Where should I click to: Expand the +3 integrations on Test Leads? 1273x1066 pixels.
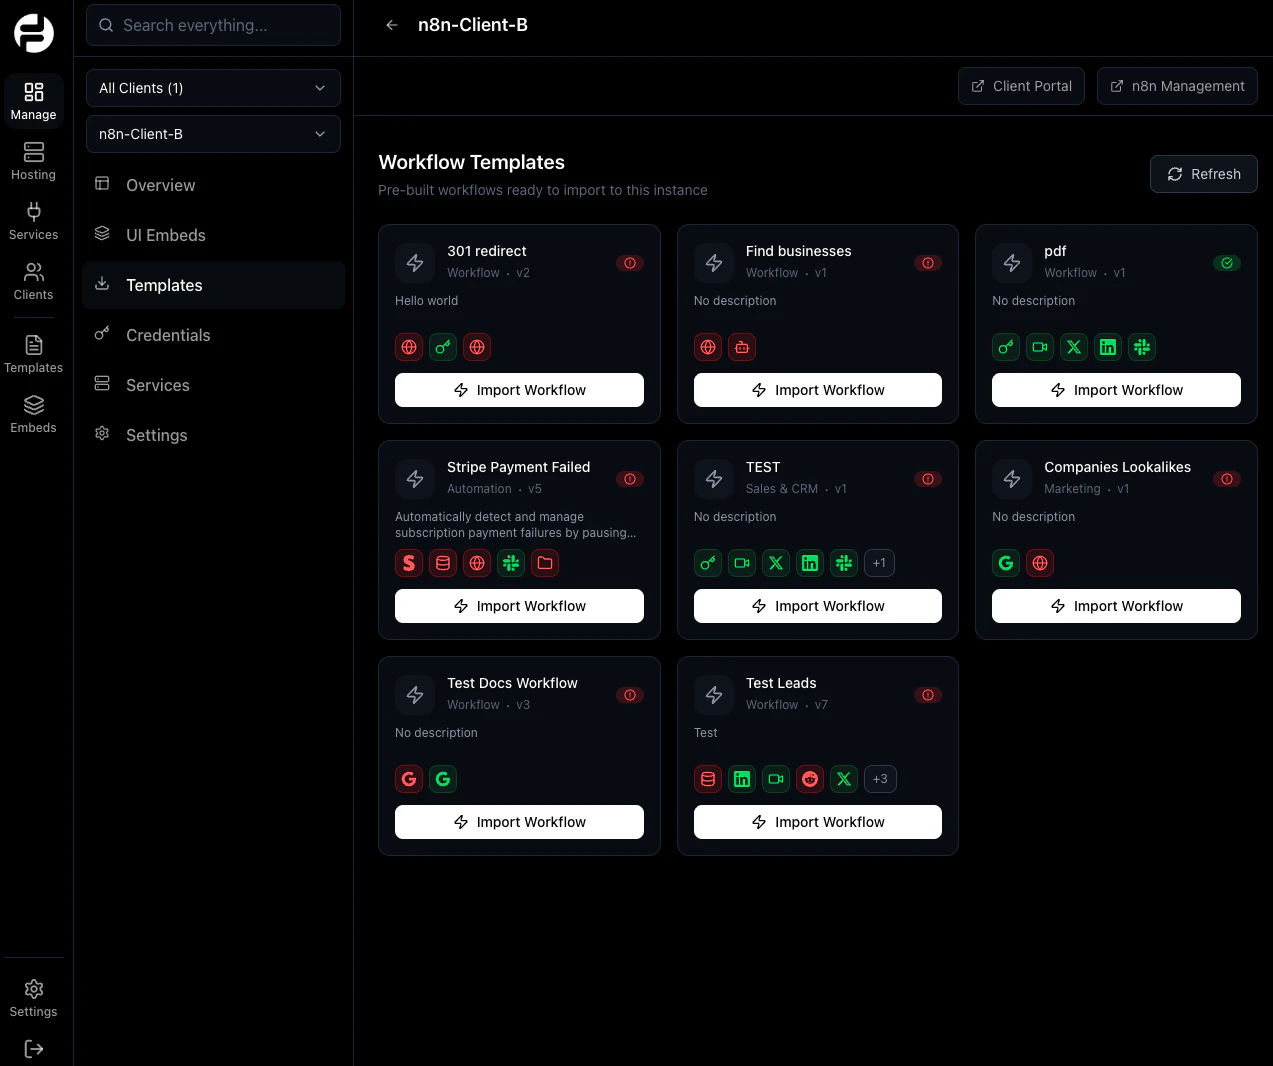point(880,779)
